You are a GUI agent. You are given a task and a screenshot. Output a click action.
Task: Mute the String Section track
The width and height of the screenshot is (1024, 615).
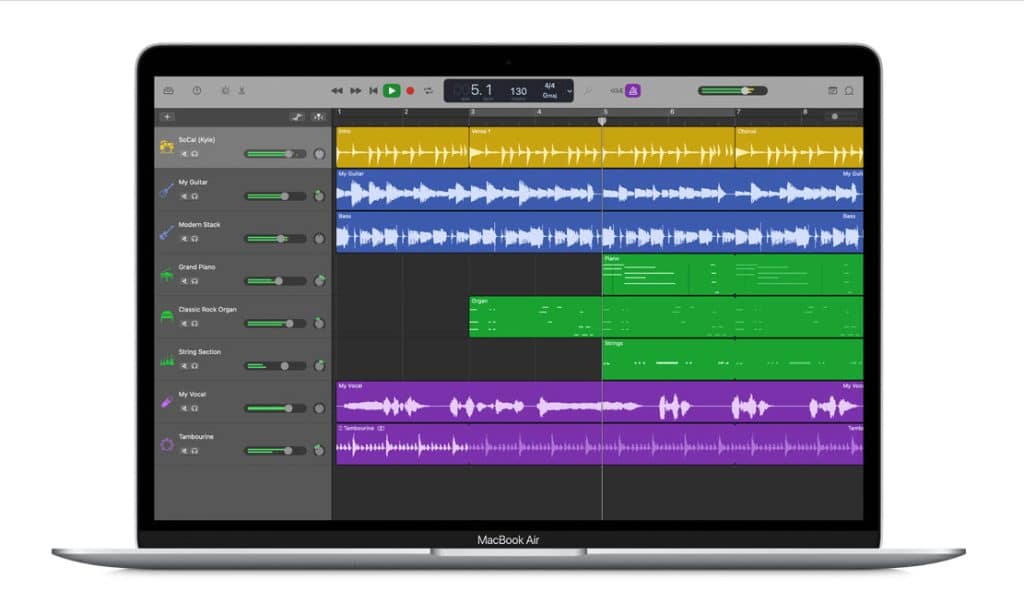coord(184,366)
